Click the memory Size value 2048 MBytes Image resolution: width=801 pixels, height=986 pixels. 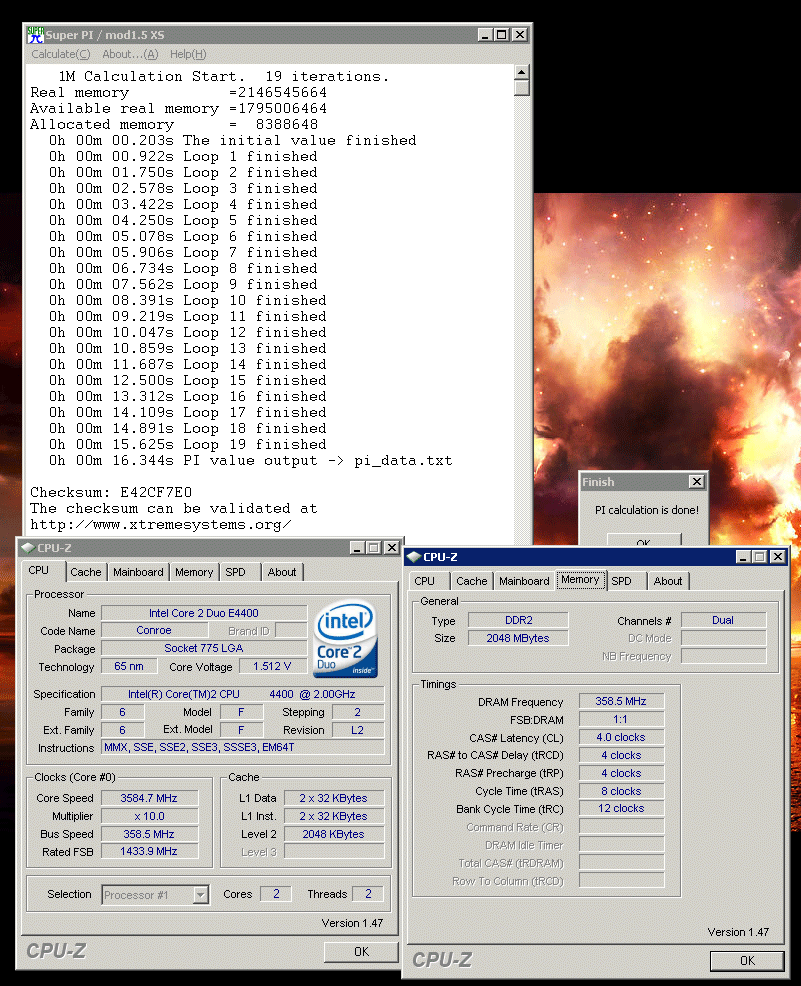tap(519, 638)
